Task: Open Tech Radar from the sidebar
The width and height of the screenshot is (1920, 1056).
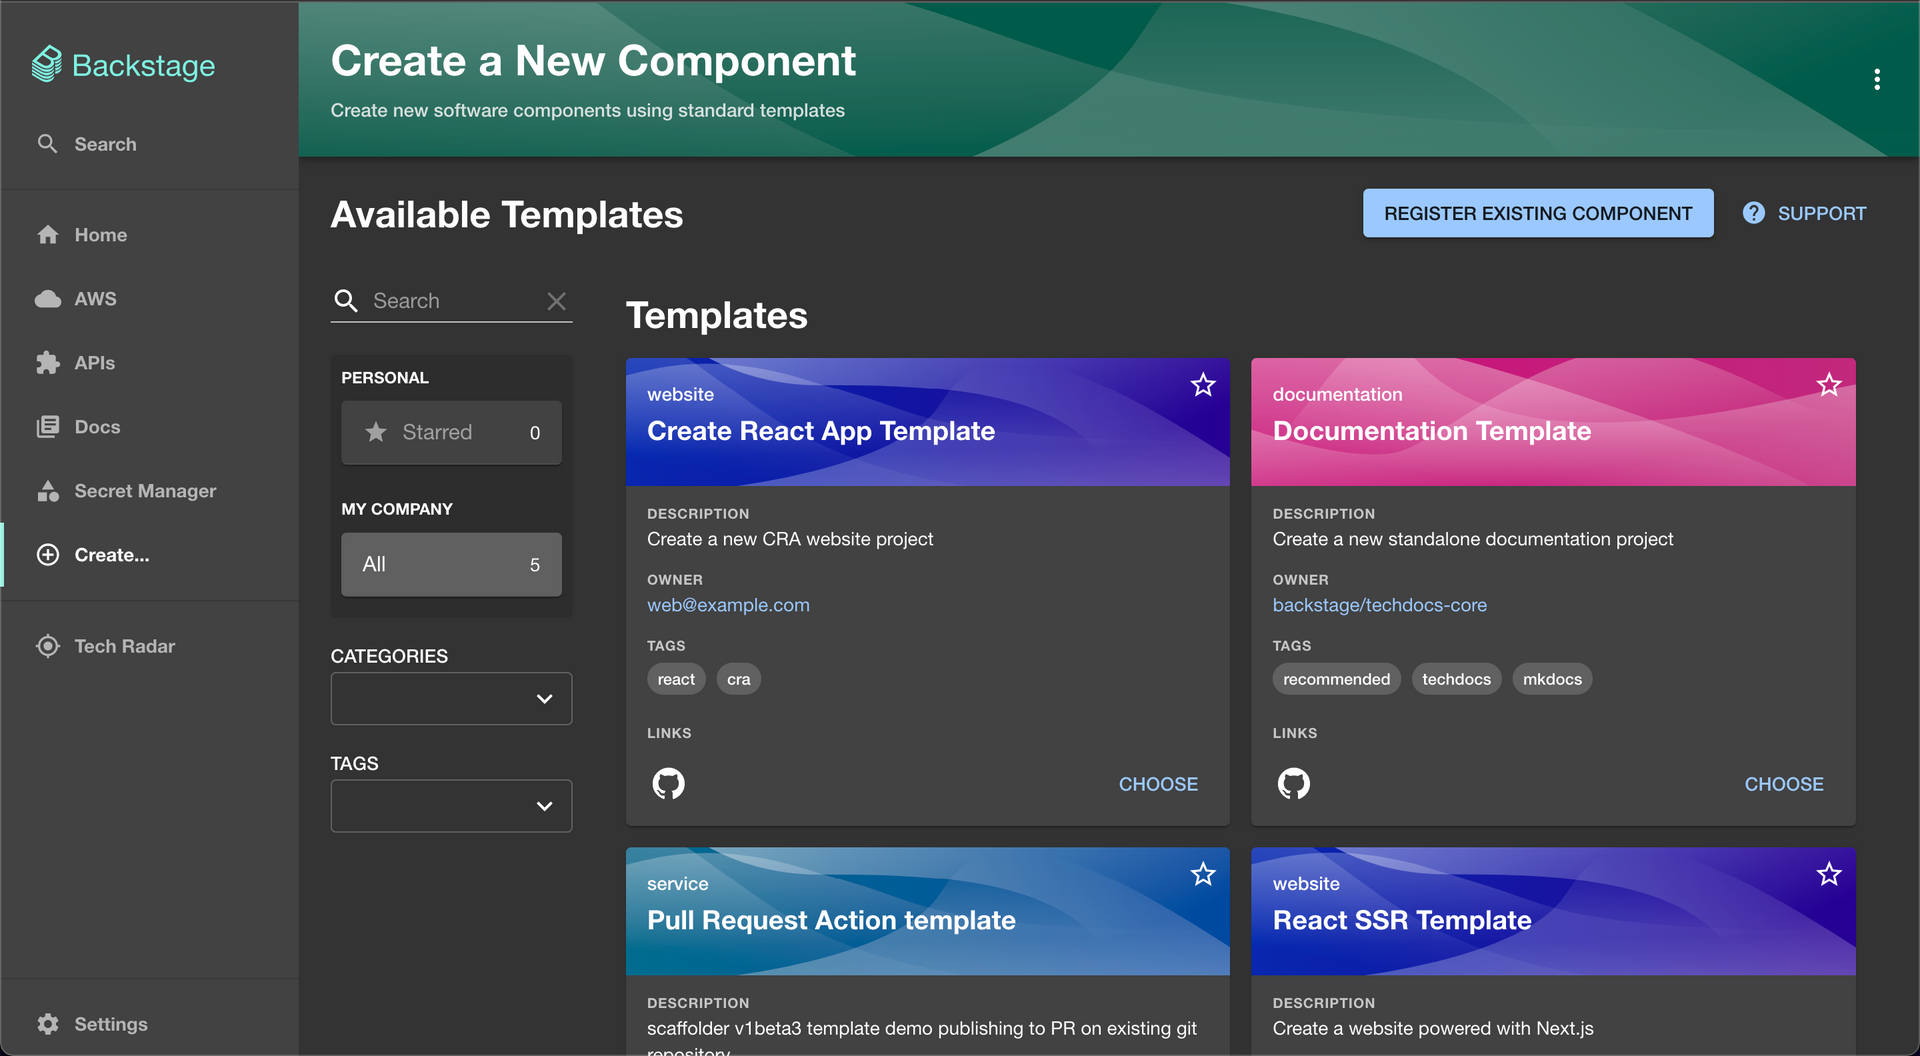Action: (x=124, y=646)
